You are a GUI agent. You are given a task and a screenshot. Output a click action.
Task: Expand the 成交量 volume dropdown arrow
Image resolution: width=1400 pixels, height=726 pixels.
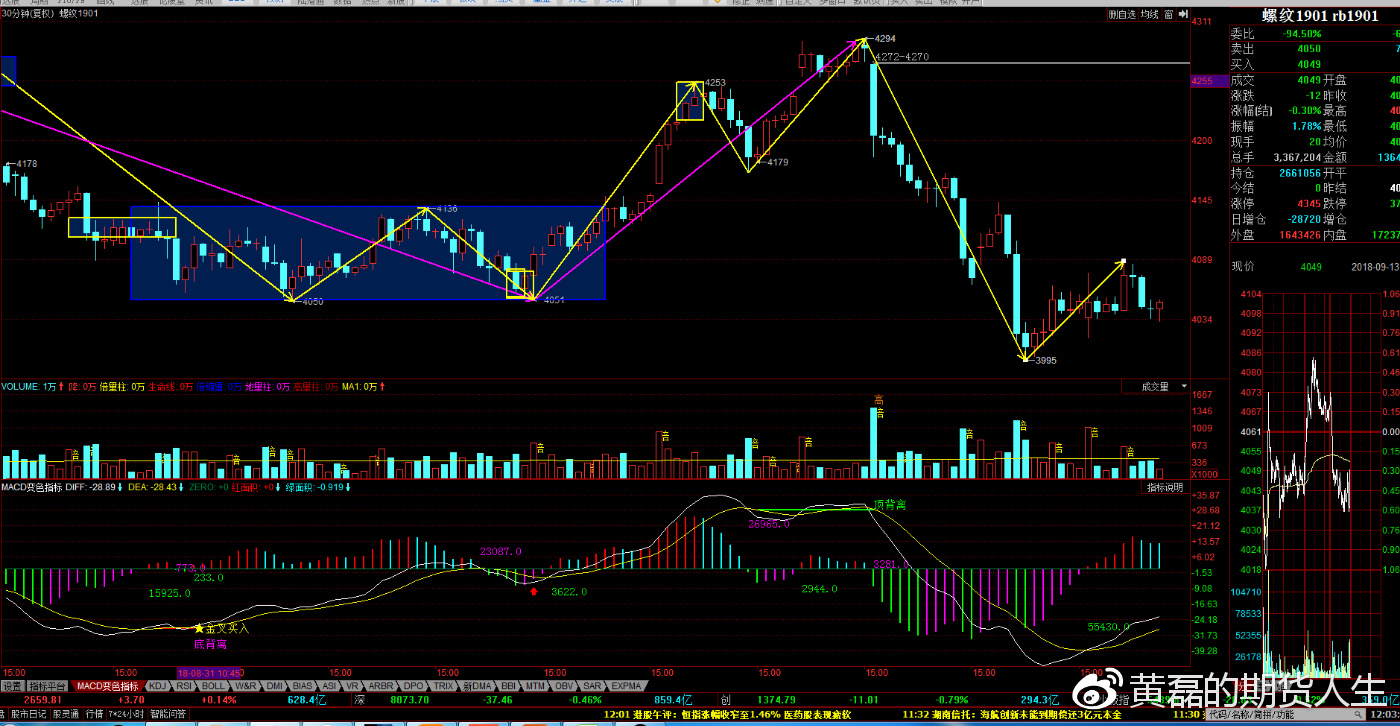pos(1184,386)
